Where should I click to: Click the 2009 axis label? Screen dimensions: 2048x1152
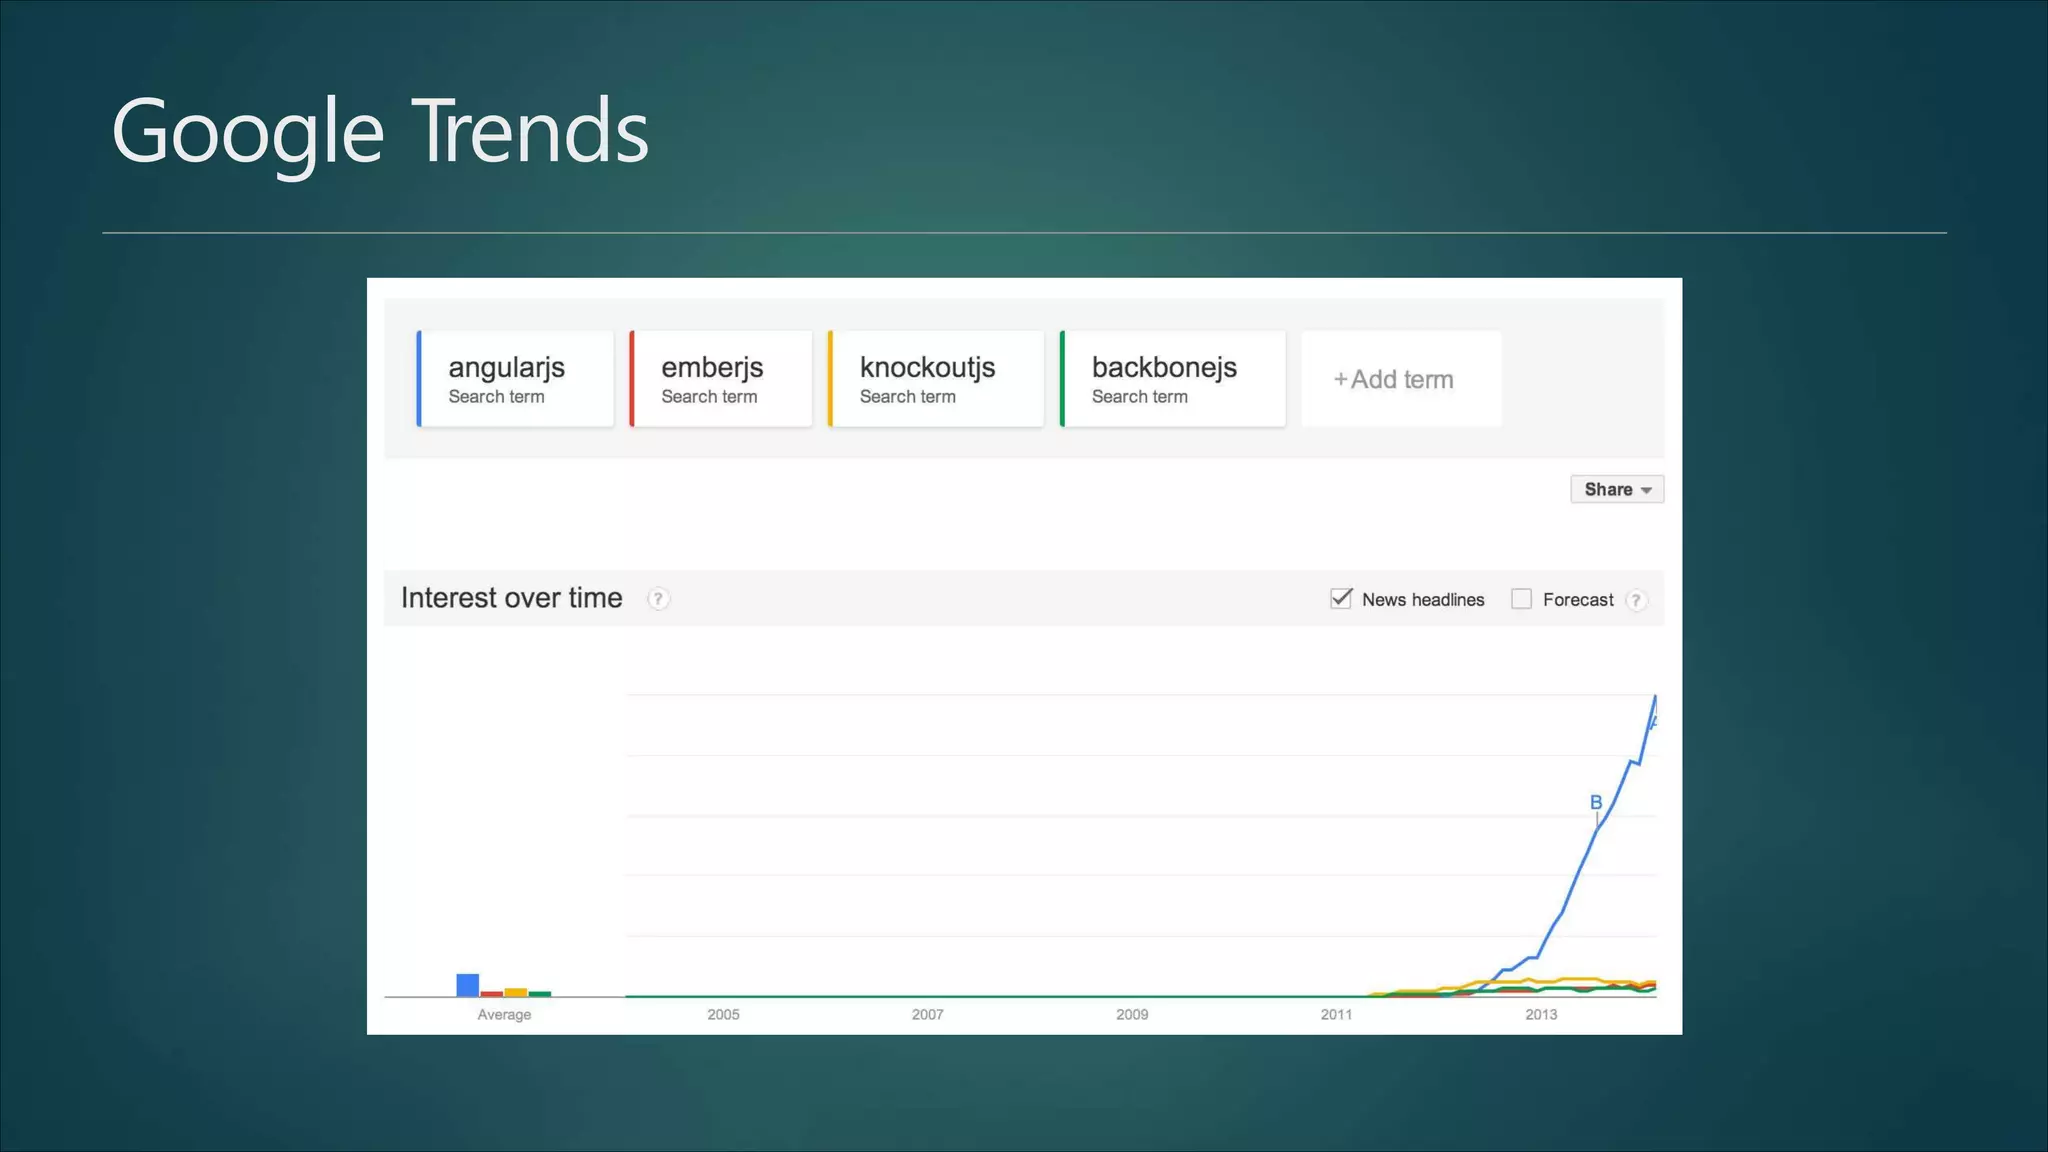(1132, 1014)
